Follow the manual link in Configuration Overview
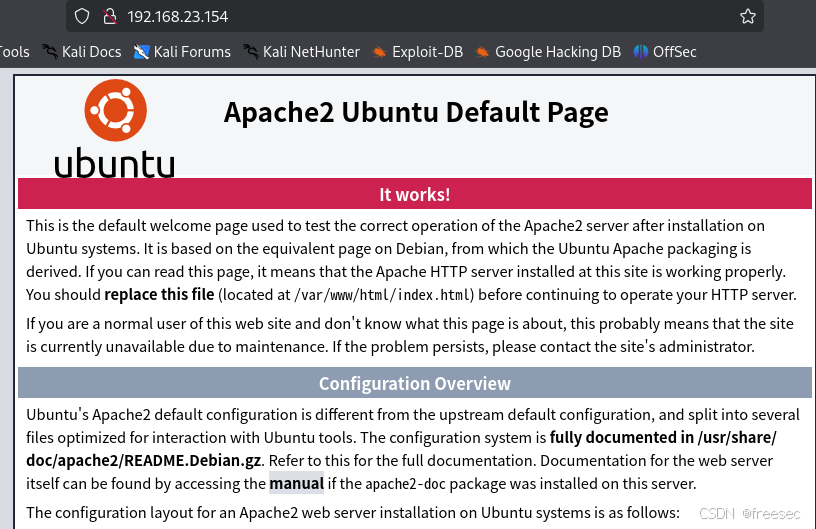The width and height of the screenshot is (816, 529). [x=297, y=483]
